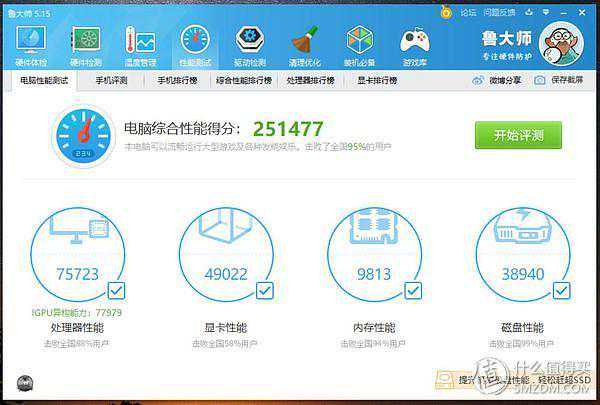Uncheck the 显卡性能 checkbox

pos(264,291)
